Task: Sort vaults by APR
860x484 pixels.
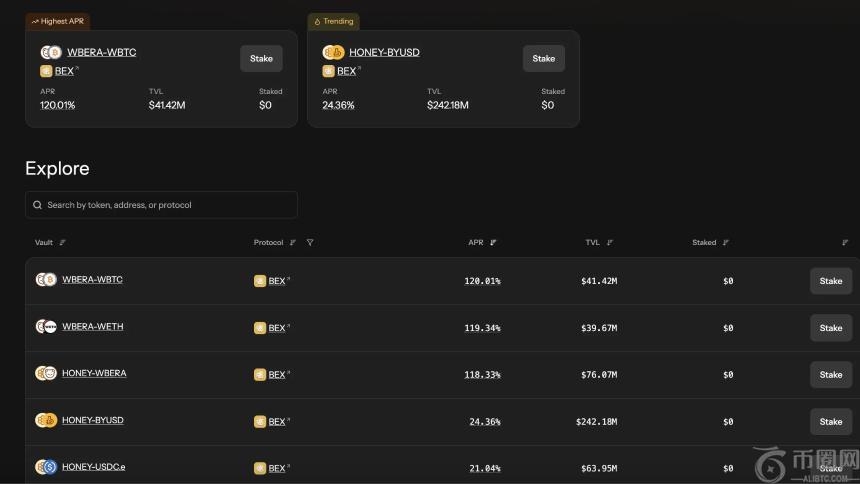Action: [493, 242]
